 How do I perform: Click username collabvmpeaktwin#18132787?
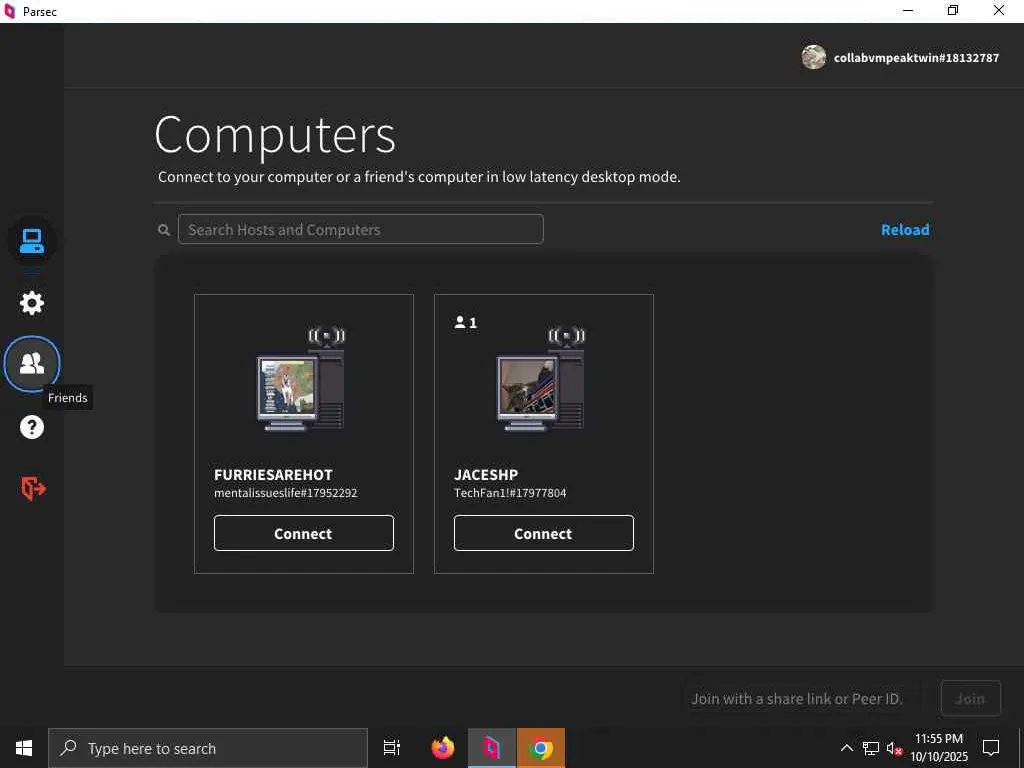916,57
